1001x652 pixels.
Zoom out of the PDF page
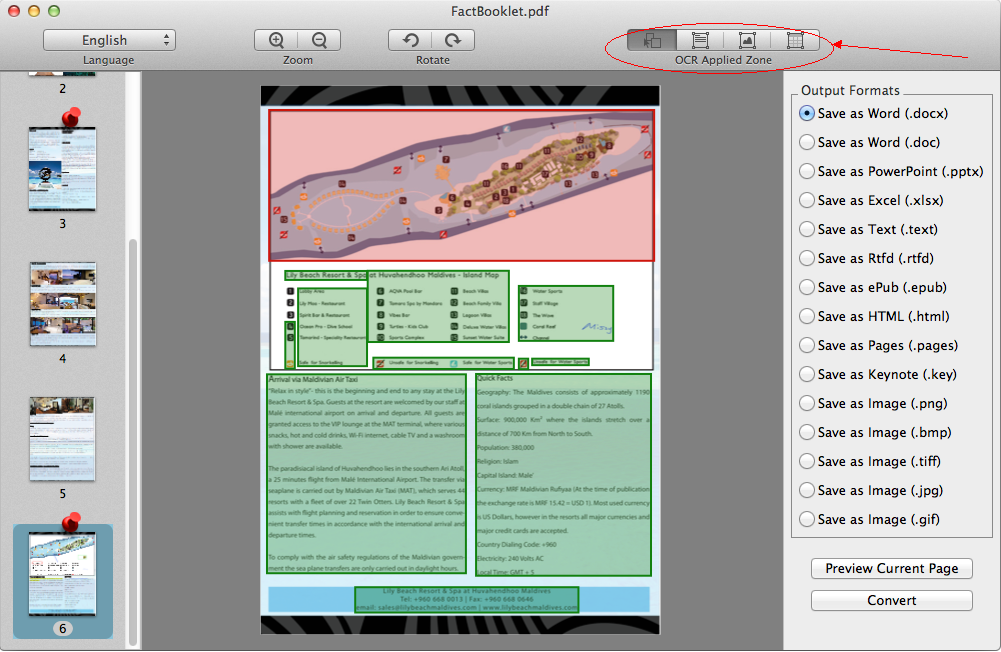point(319,40)
